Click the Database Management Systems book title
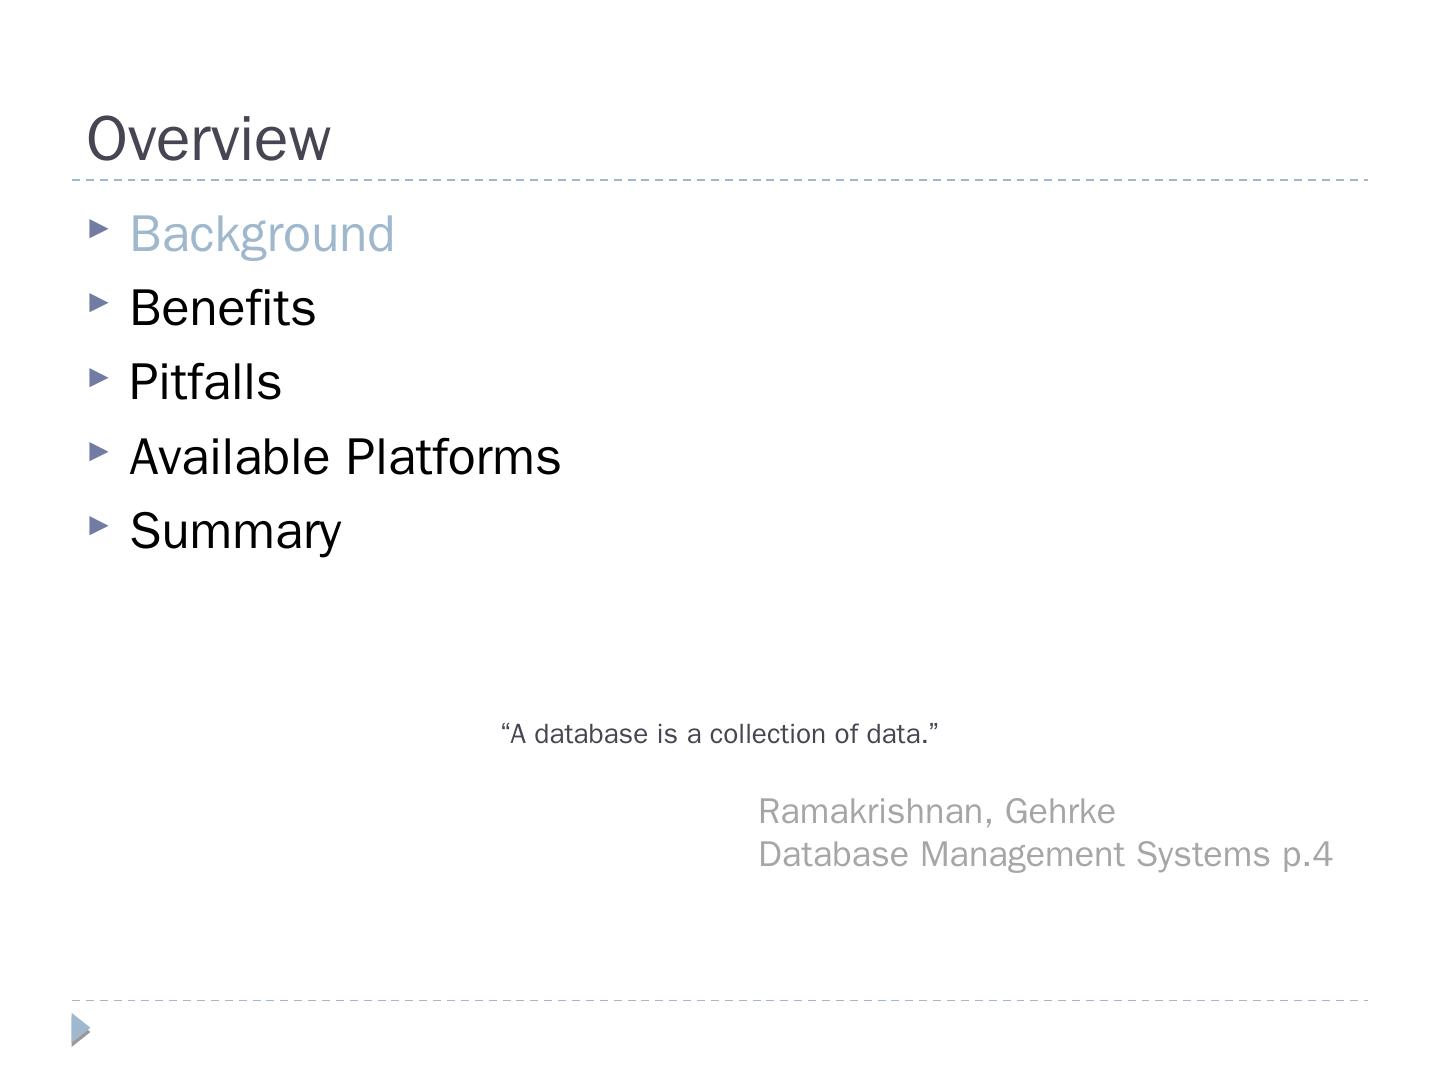The image size is (1440, 1080). coord(1014,855)
